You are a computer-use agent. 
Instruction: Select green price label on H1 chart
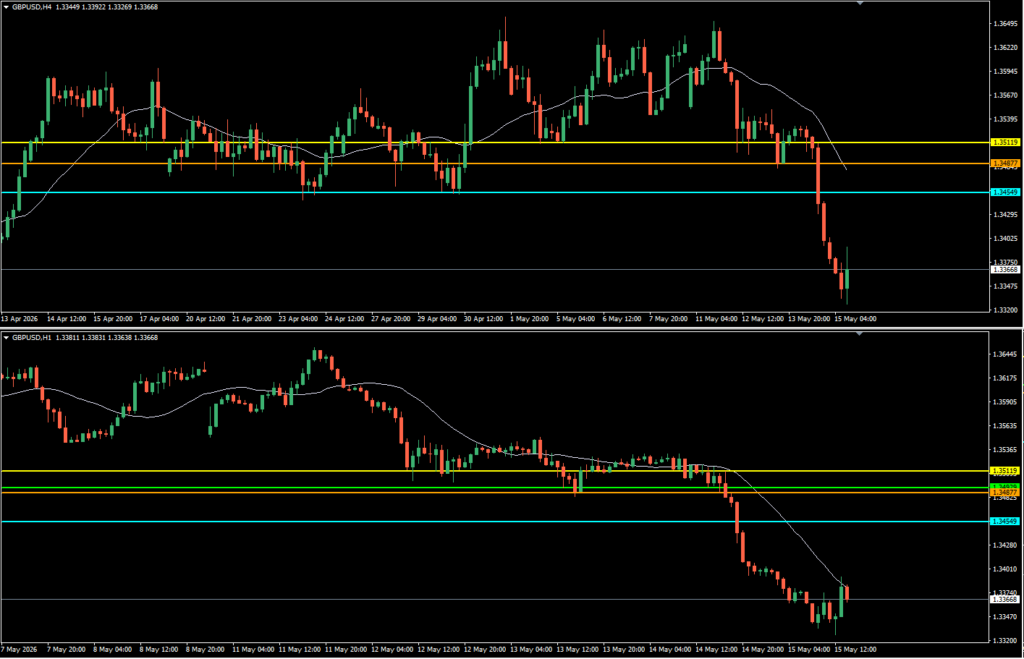pos(1006,487)
